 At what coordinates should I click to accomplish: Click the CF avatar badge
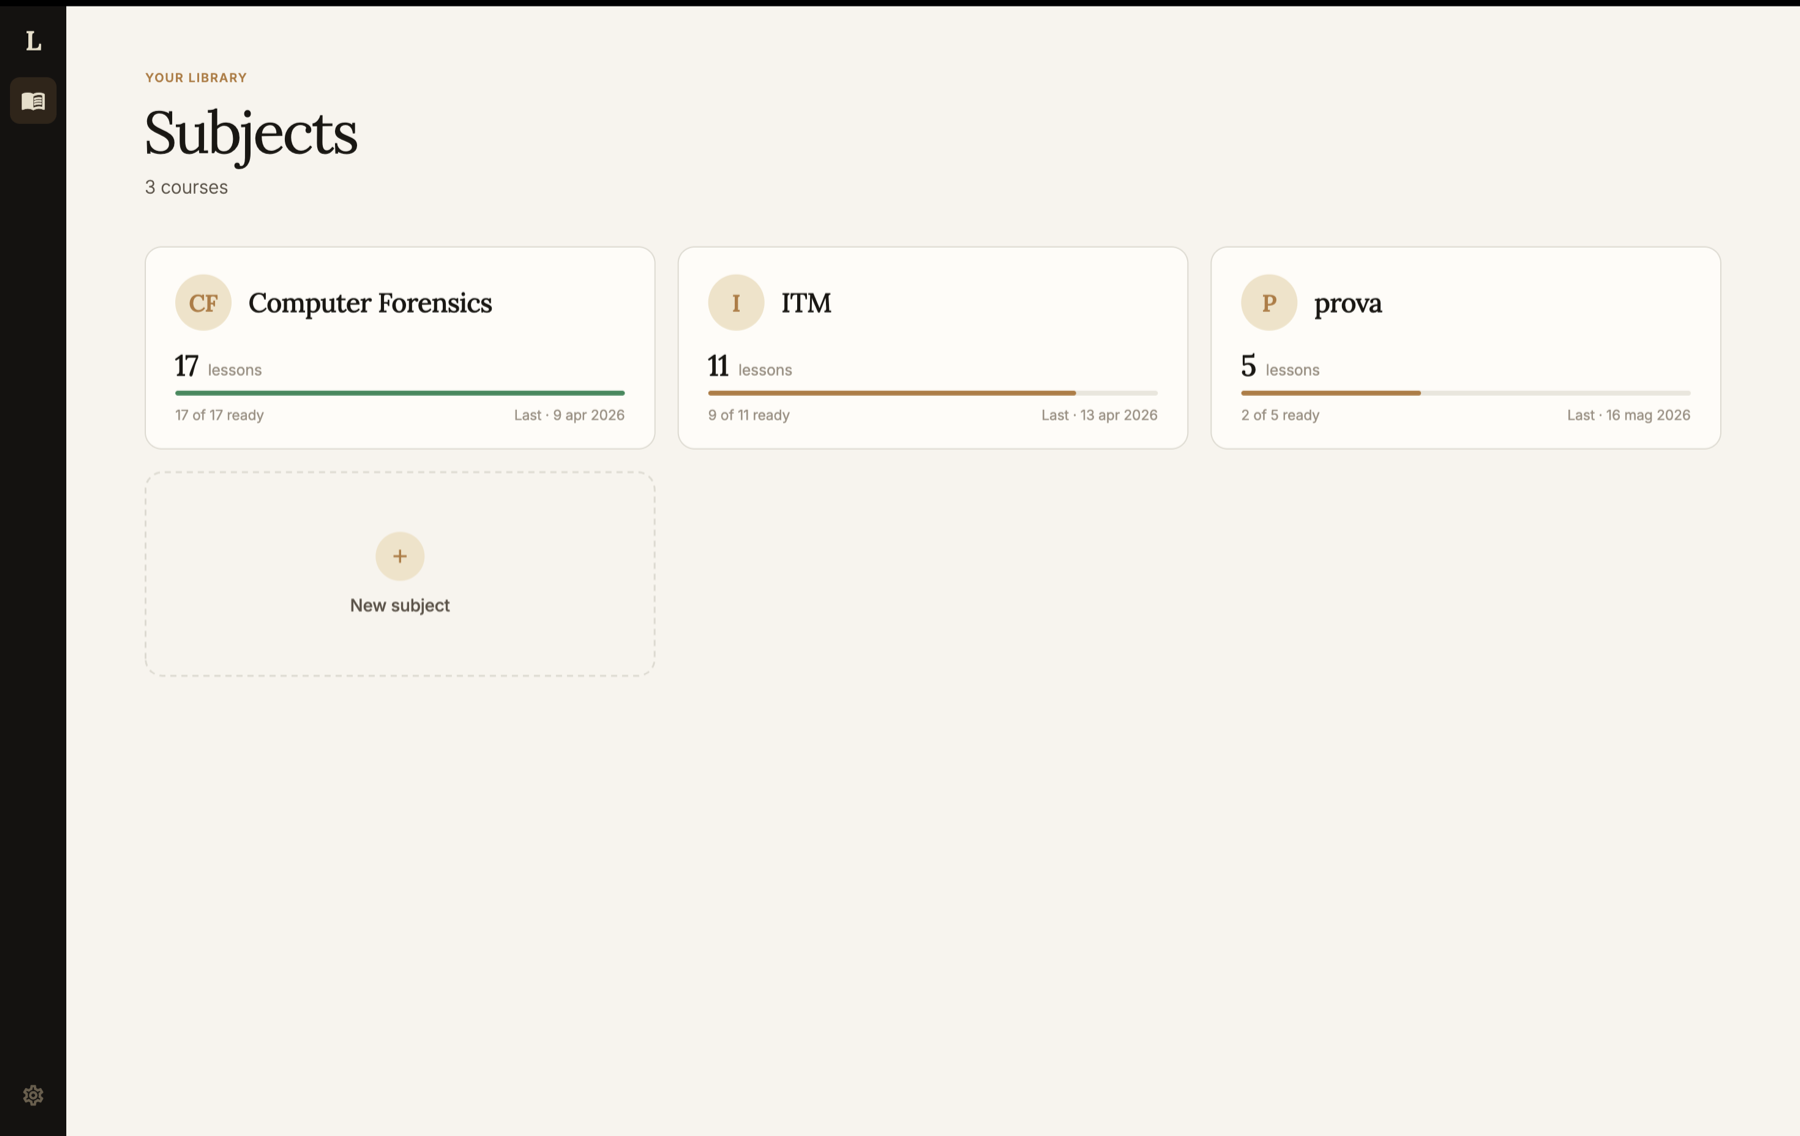click(203, 302)
